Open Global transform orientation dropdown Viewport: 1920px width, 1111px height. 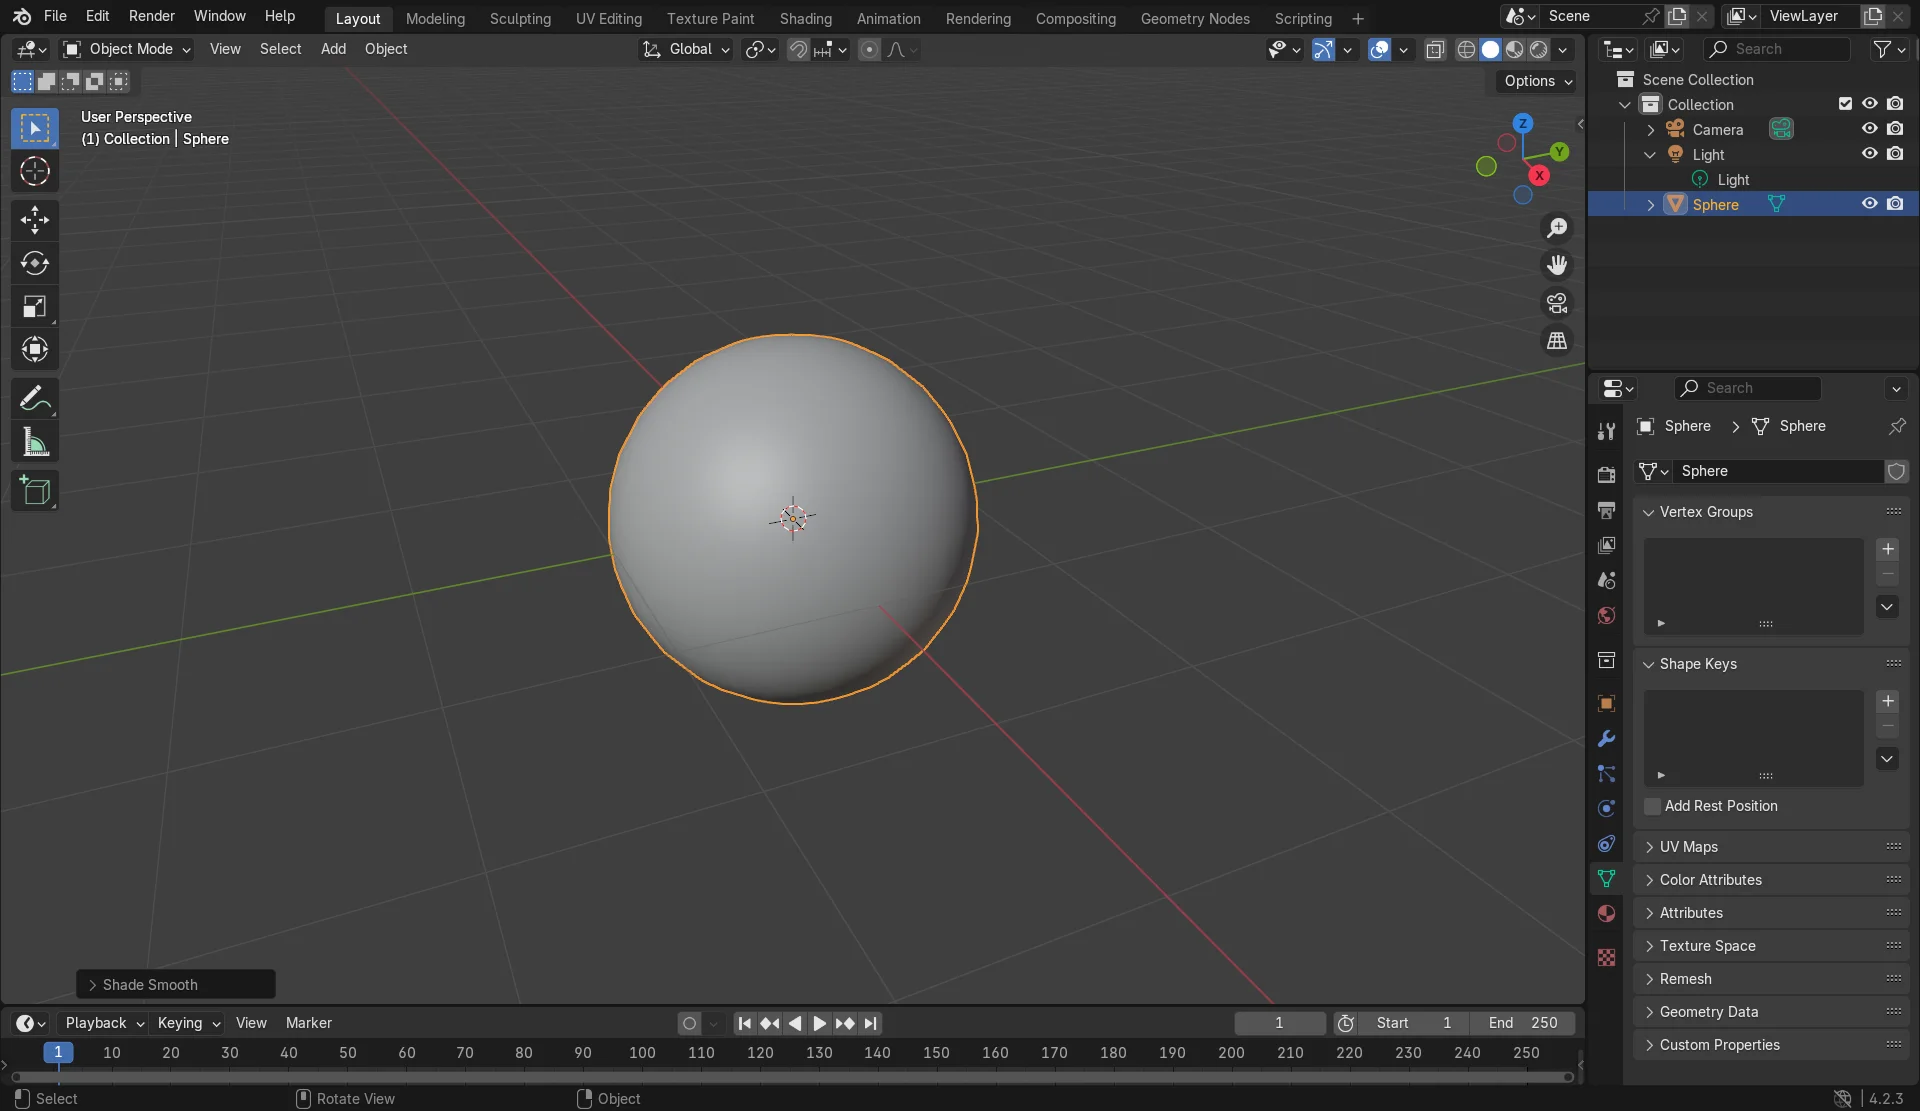point(686,49)
